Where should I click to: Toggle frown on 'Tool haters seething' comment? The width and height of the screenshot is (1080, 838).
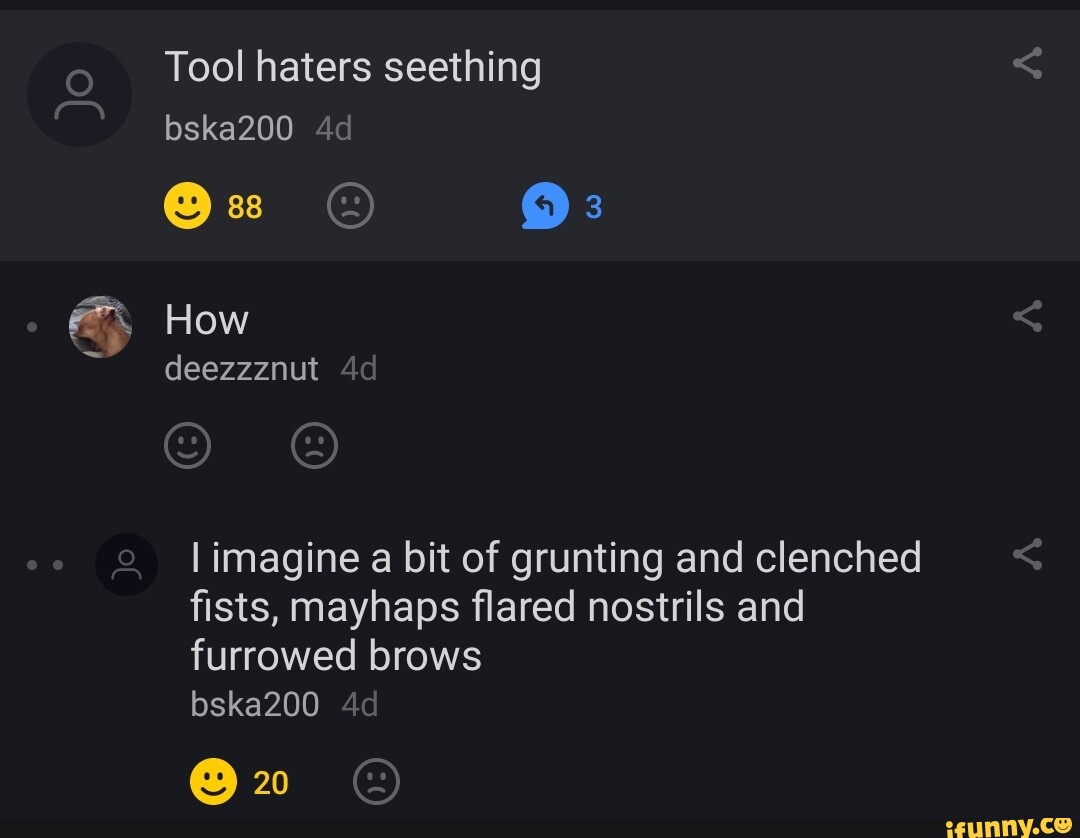click(x=350, y=207)
